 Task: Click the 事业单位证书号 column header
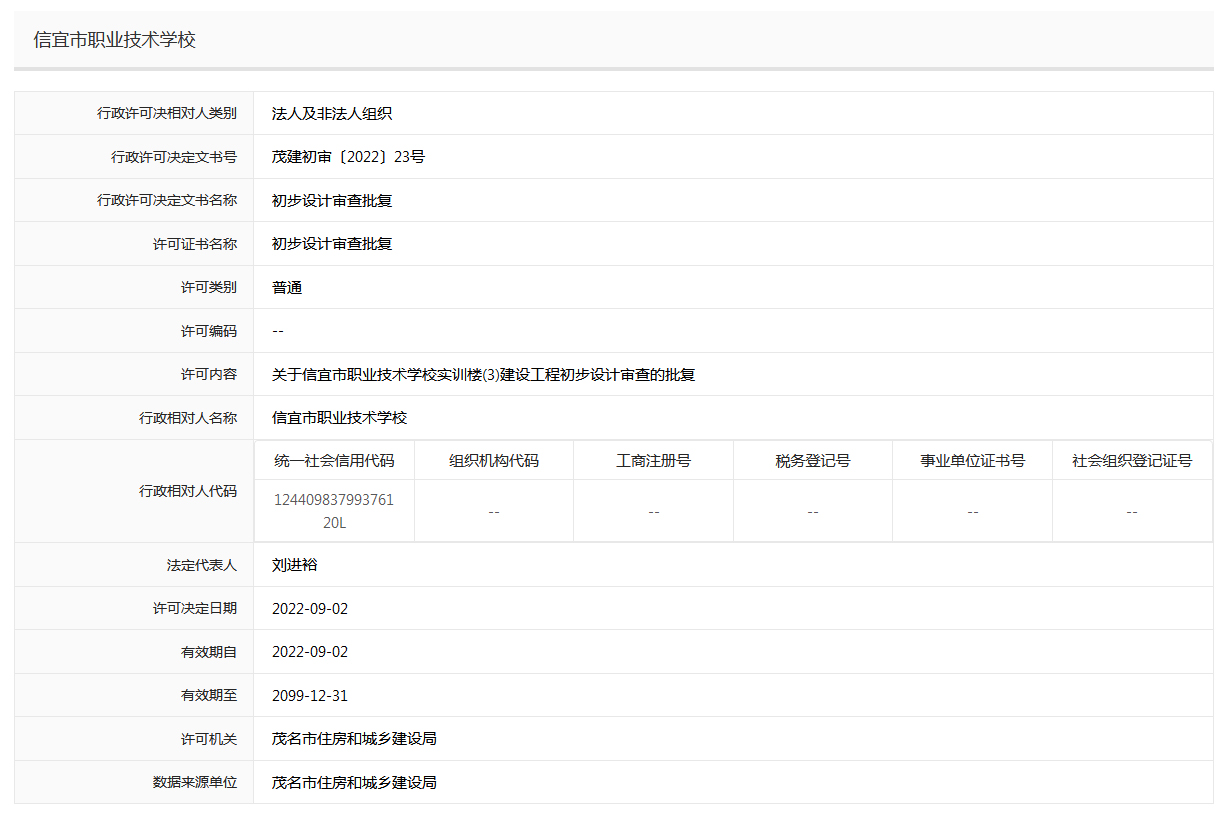972,461
